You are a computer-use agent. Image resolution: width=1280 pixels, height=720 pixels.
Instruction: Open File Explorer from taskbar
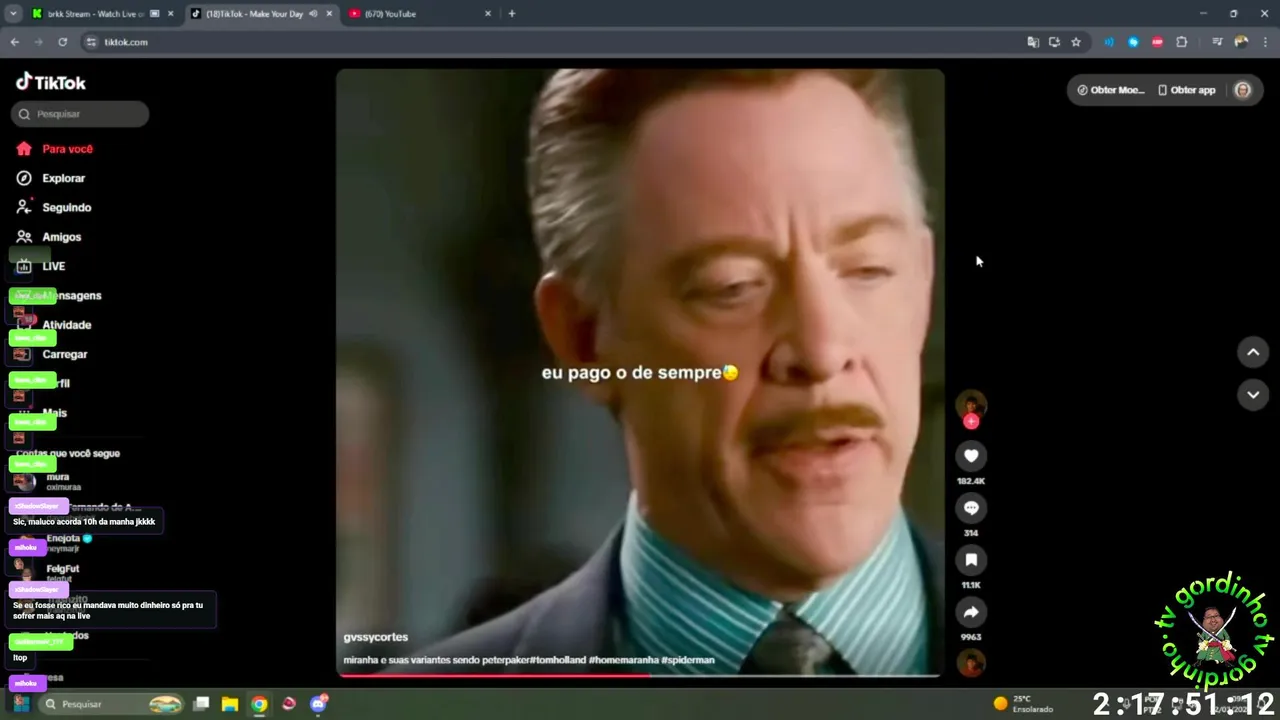pos(229,704)
